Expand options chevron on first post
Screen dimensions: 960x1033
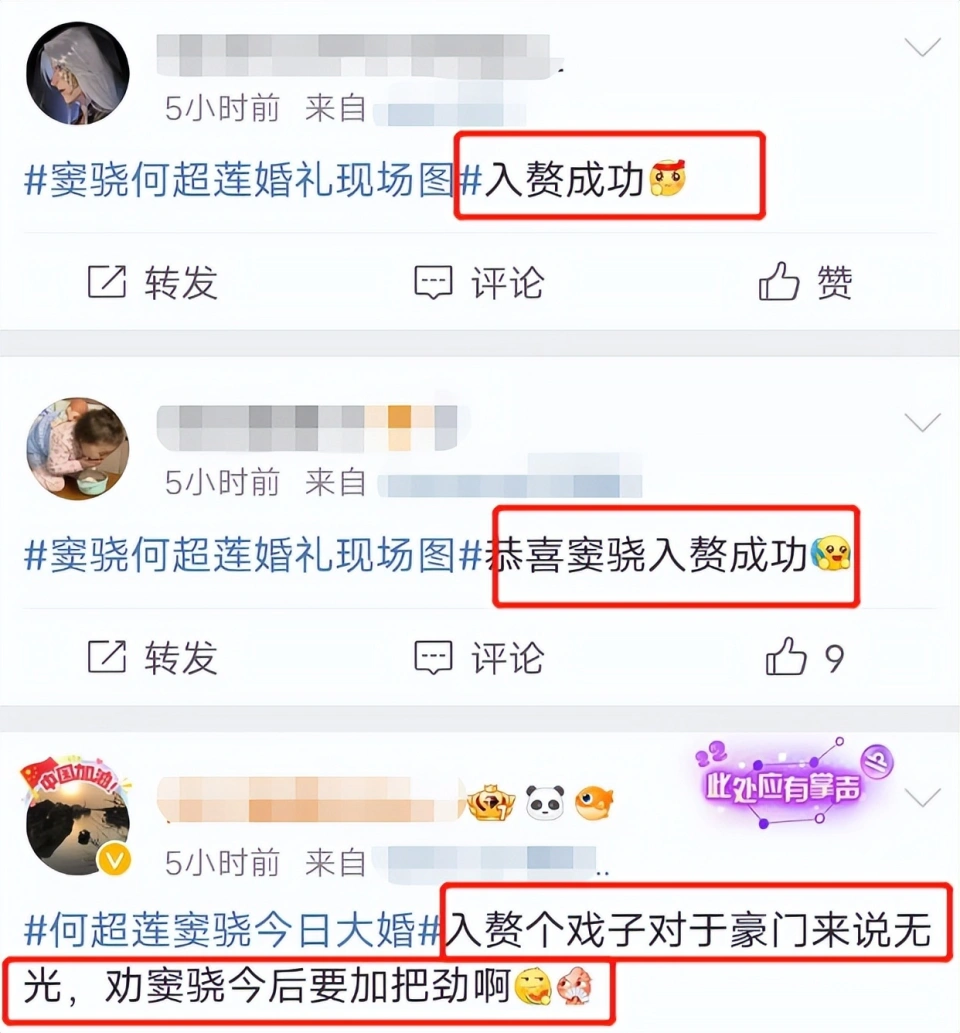pyautogui.click(x=922, y=47)
